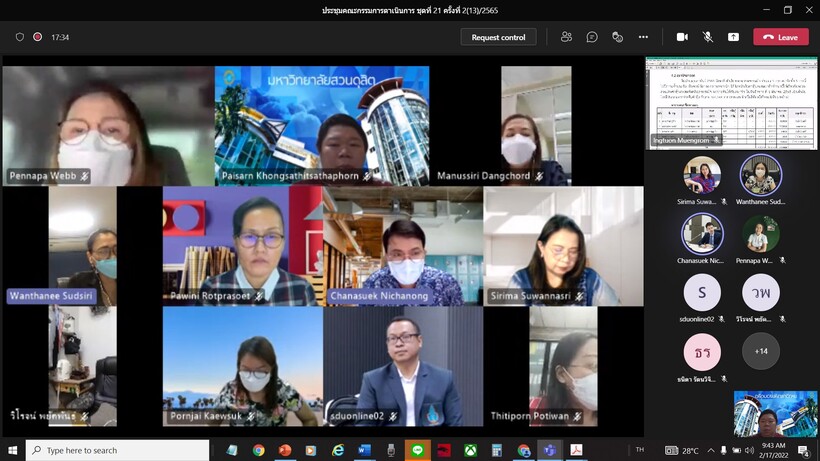Click the shield security icon

(x=20, y=37)
